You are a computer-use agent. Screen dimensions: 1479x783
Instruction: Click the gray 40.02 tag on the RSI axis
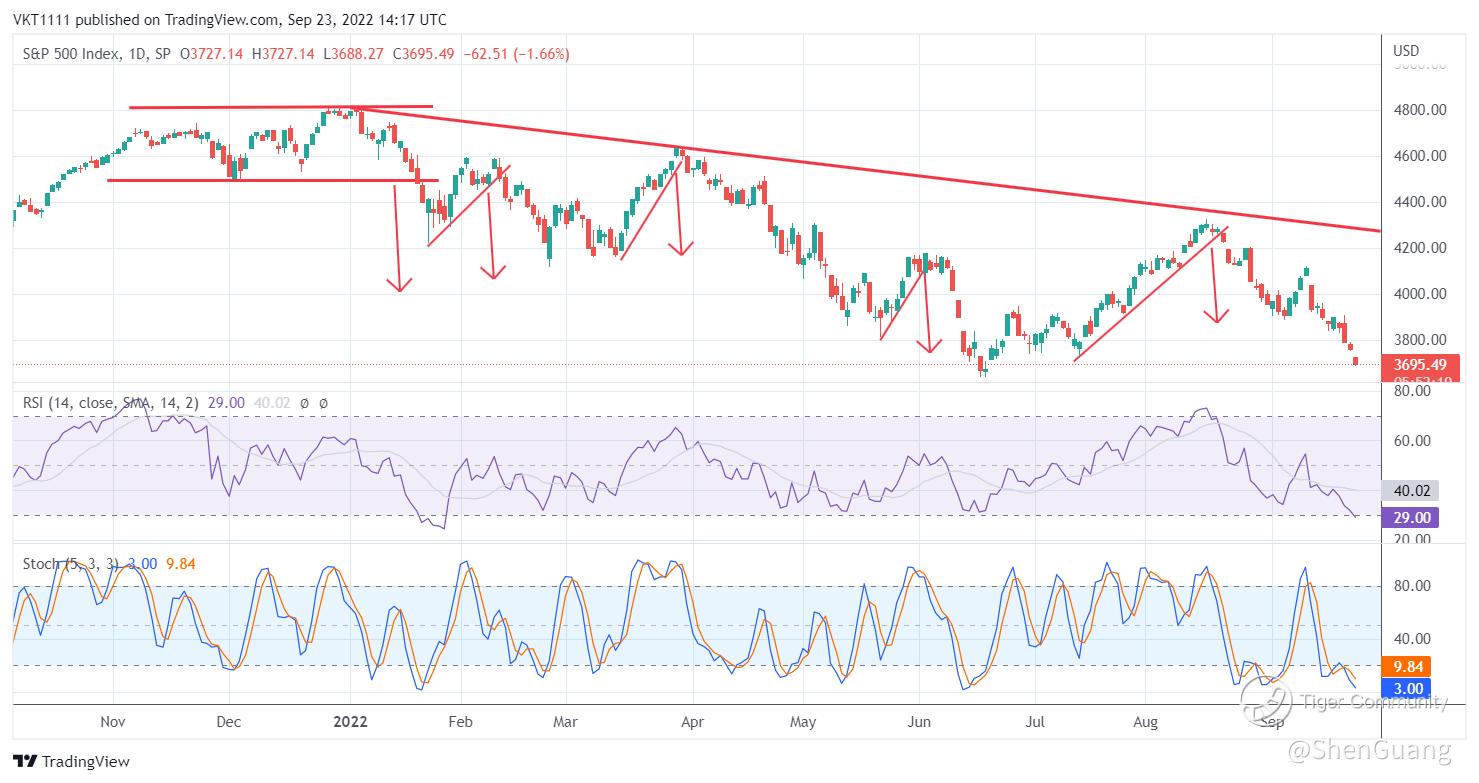tap(1410, 491)
